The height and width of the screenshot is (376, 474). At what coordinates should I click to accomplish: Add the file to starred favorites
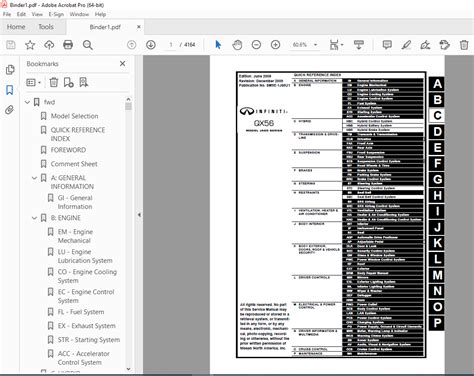click(30, 45)
